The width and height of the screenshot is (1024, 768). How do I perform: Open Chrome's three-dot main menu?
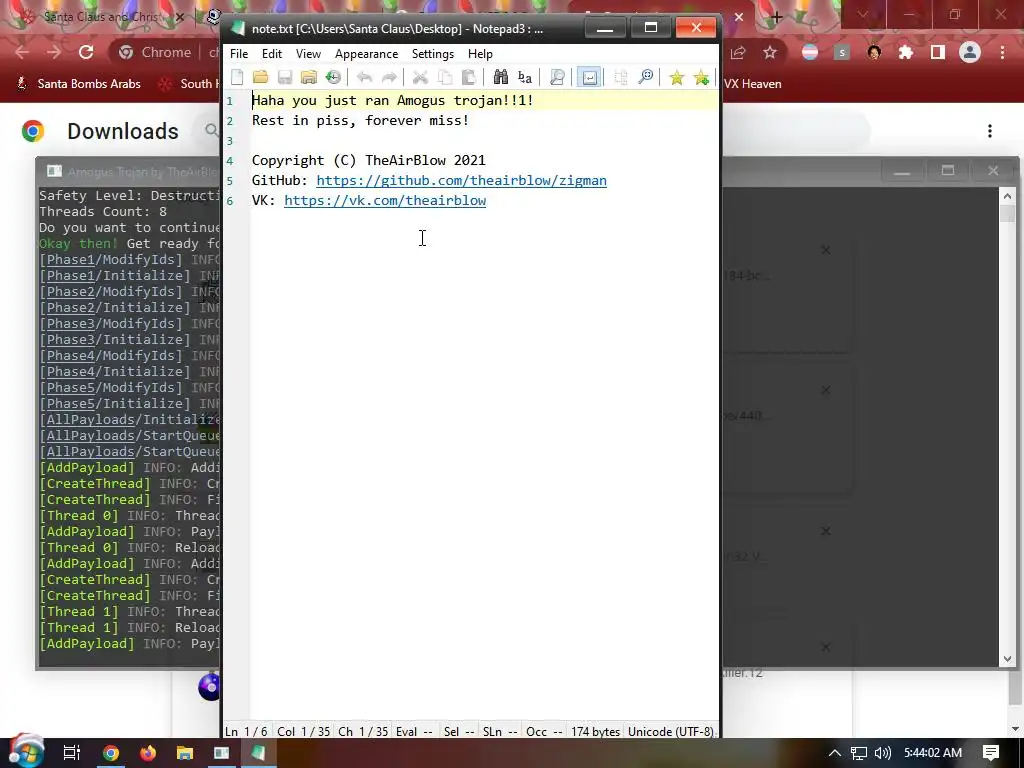point(1002,52)
